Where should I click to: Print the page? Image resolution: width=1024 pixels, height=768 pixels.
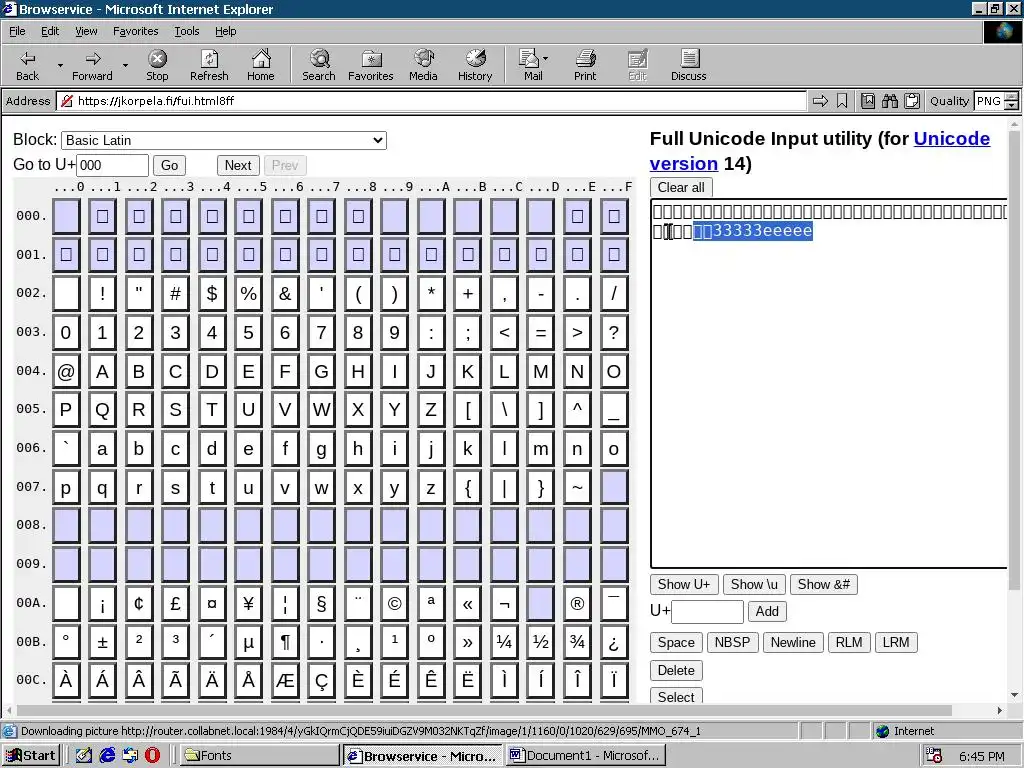click(x=585, y=65)
